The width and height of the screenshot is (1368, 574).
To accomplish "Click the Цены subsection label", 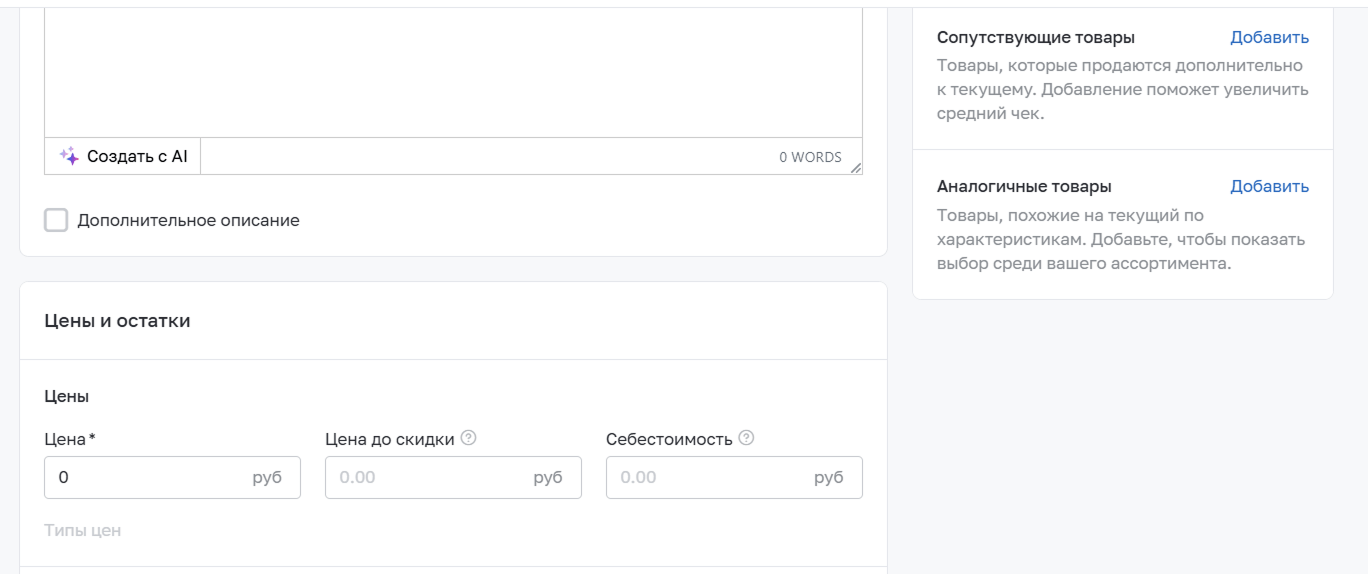I will pyautogui.click(x=67, y=396).
